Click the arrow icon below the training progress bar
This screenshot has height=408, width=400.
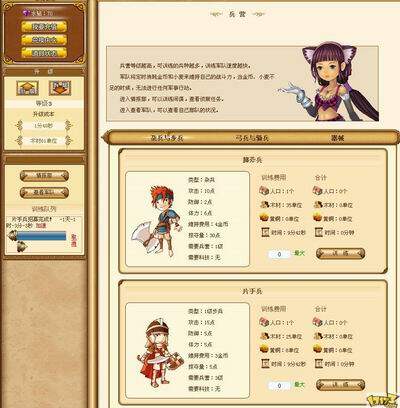pyautogui.click(x=22, y=247)
